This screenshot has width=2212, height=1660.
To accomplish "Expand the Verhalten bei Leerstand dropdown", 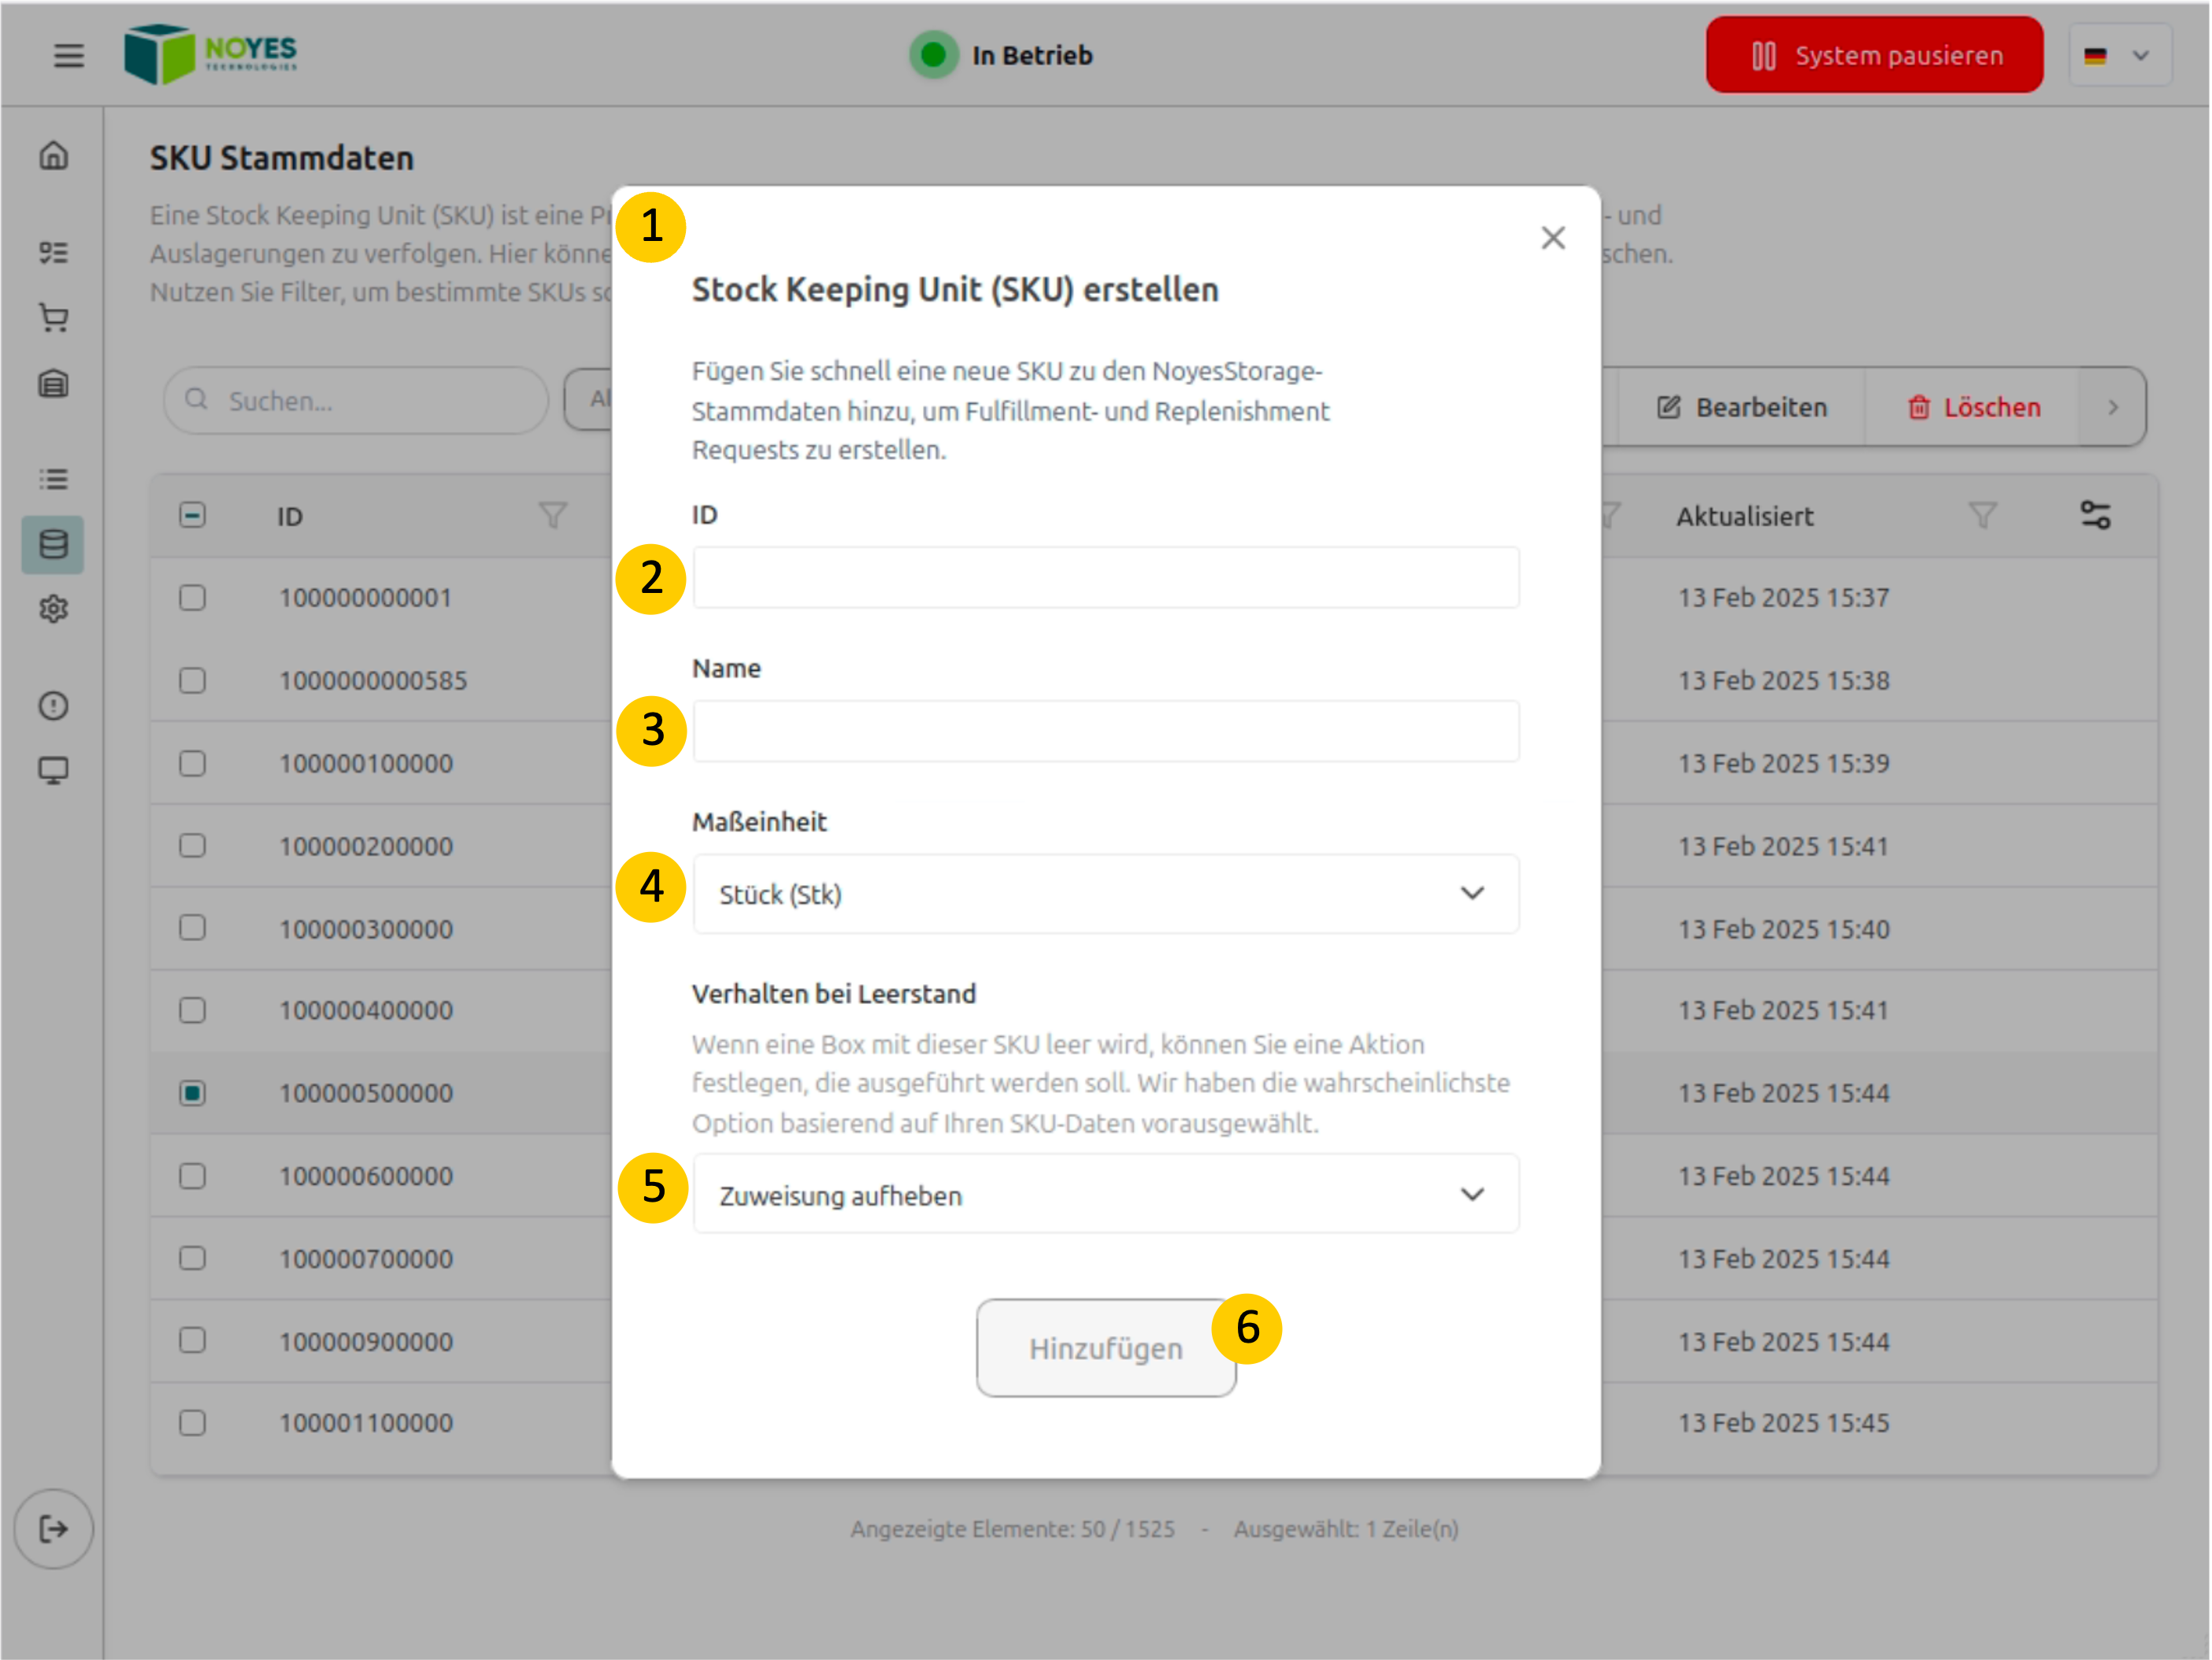I will 1106,1195.
